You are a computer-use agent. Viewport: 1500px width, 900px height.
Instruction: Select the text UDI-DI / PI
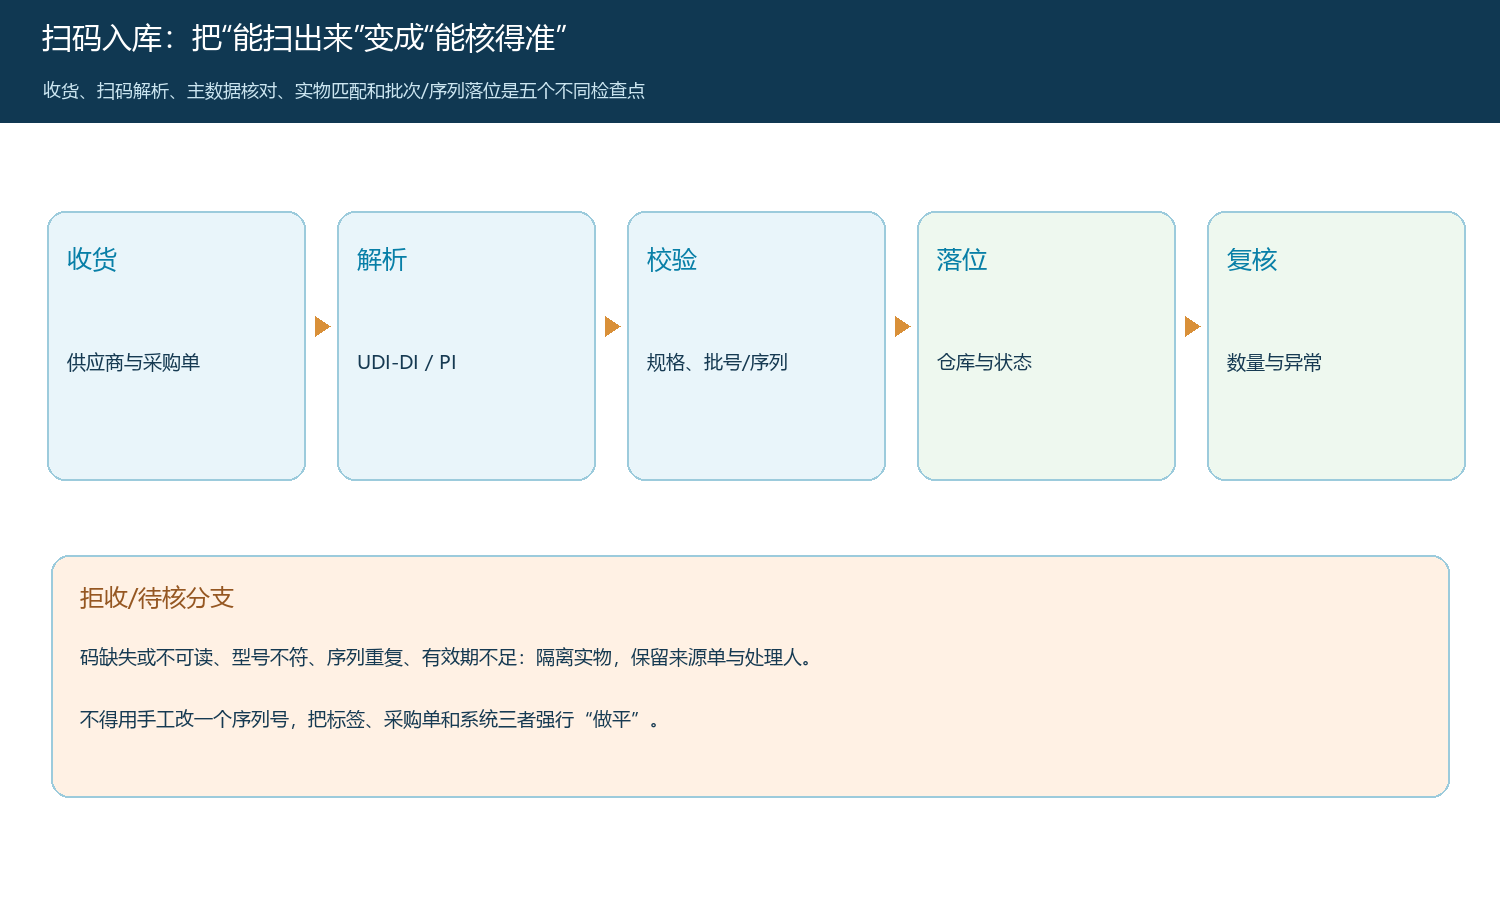pos(407,362)
